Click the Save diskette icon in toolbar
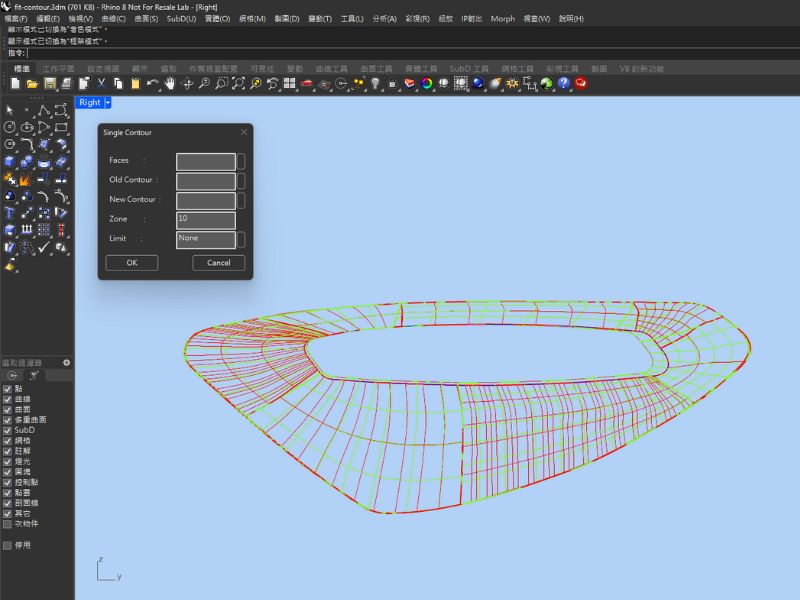The height and width of the screenshot is (600, 800). tap(49, 84)
